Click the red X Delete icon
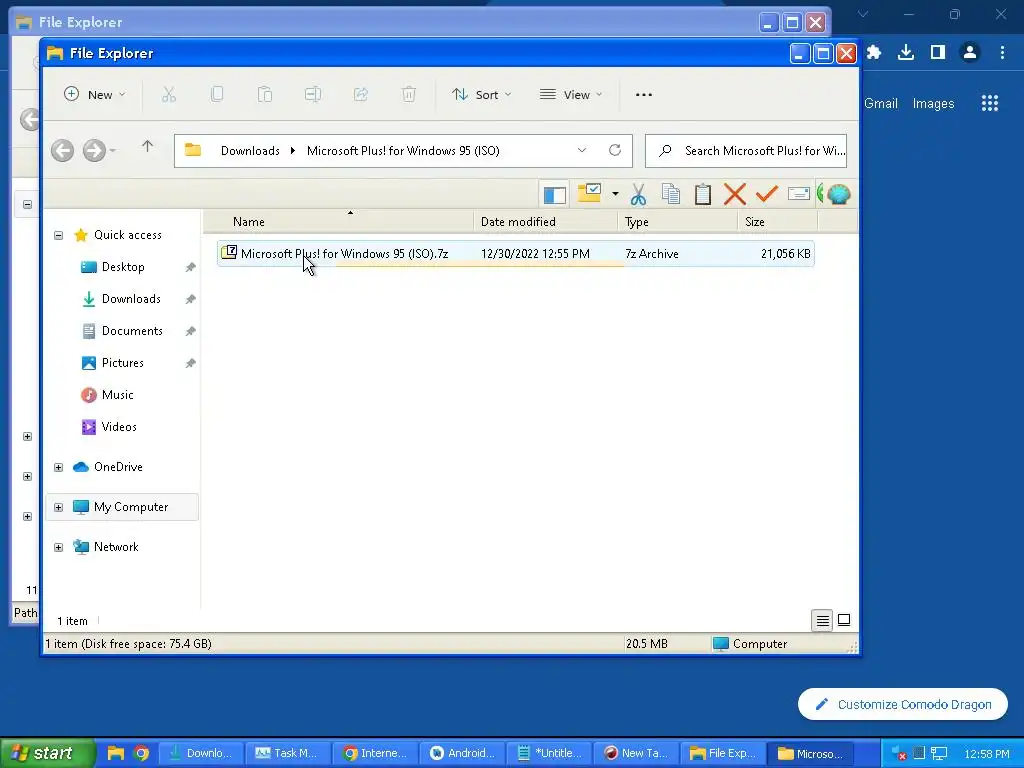This screenshot has width=1024, height=768. [735, 194]
